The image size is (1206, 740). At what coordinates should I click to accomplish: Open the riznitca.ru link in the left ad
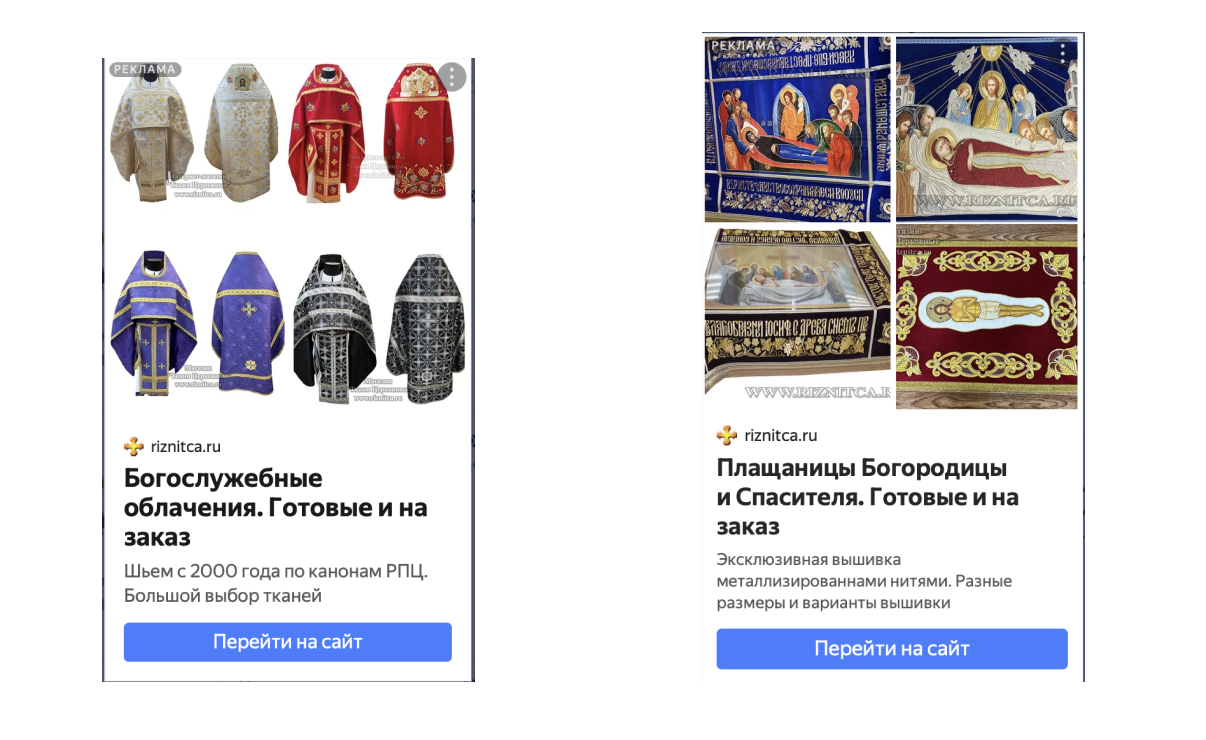point(186,447)
